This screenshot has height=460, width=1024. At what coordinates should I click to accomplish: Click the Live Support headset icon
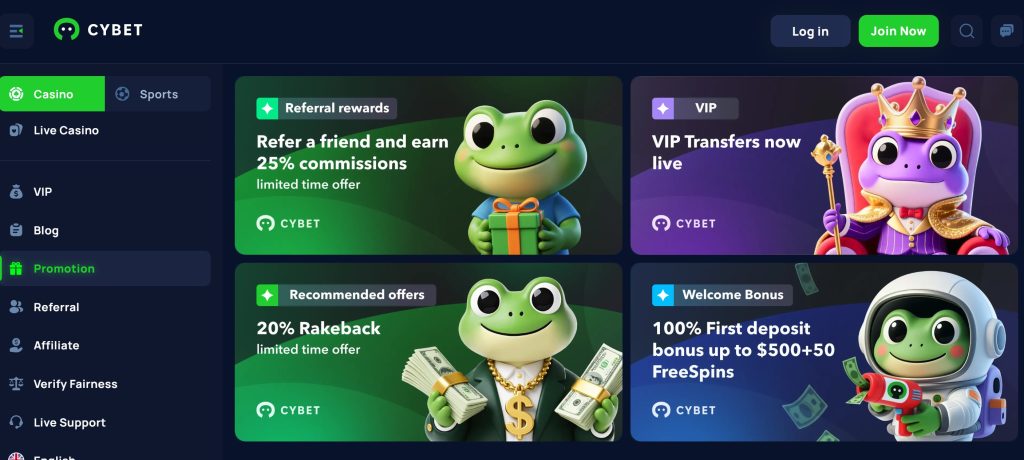[16, 422]
